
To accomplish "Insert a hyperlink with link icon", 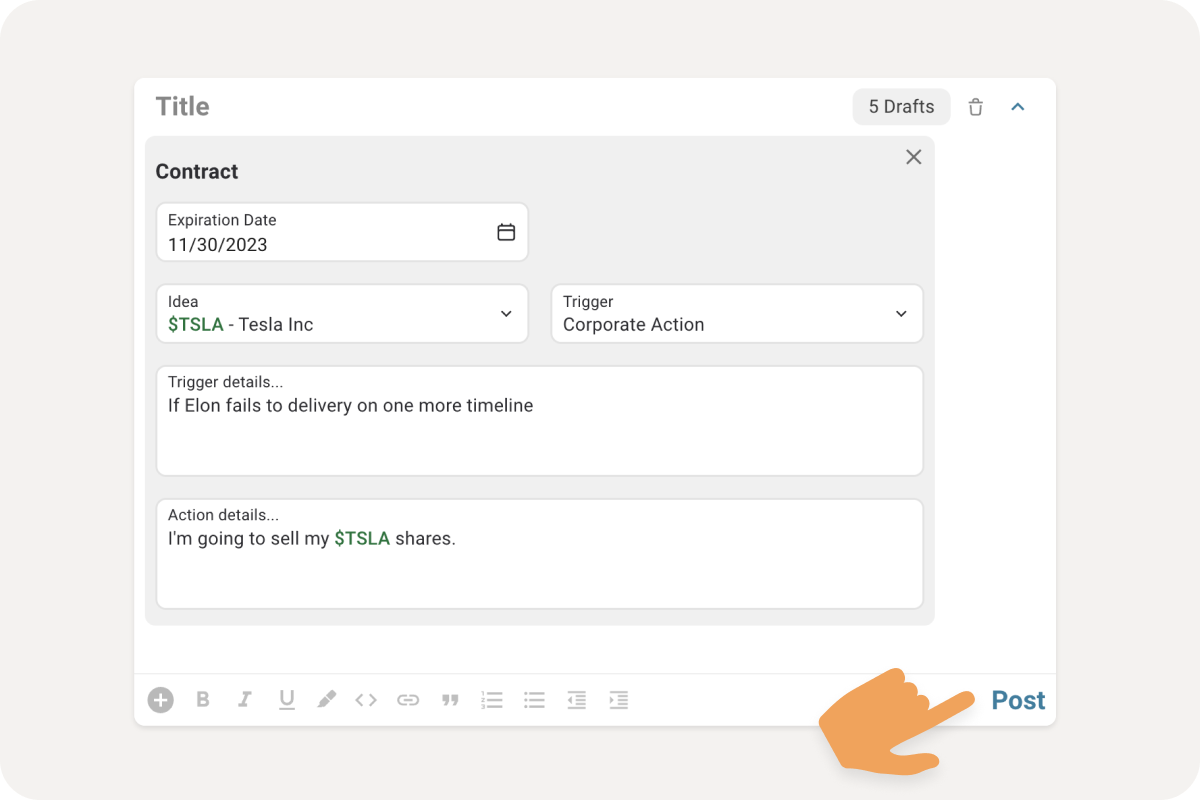I will point(408,700).
